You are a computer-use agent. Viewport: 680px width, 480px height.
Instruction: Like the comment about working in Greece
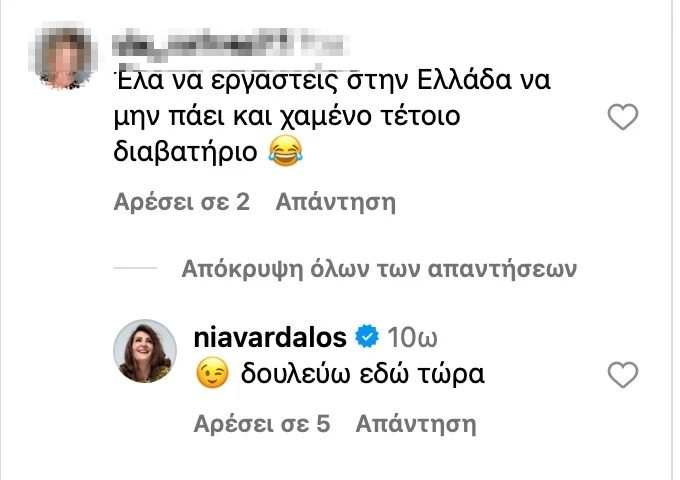(x=623, y=117)
